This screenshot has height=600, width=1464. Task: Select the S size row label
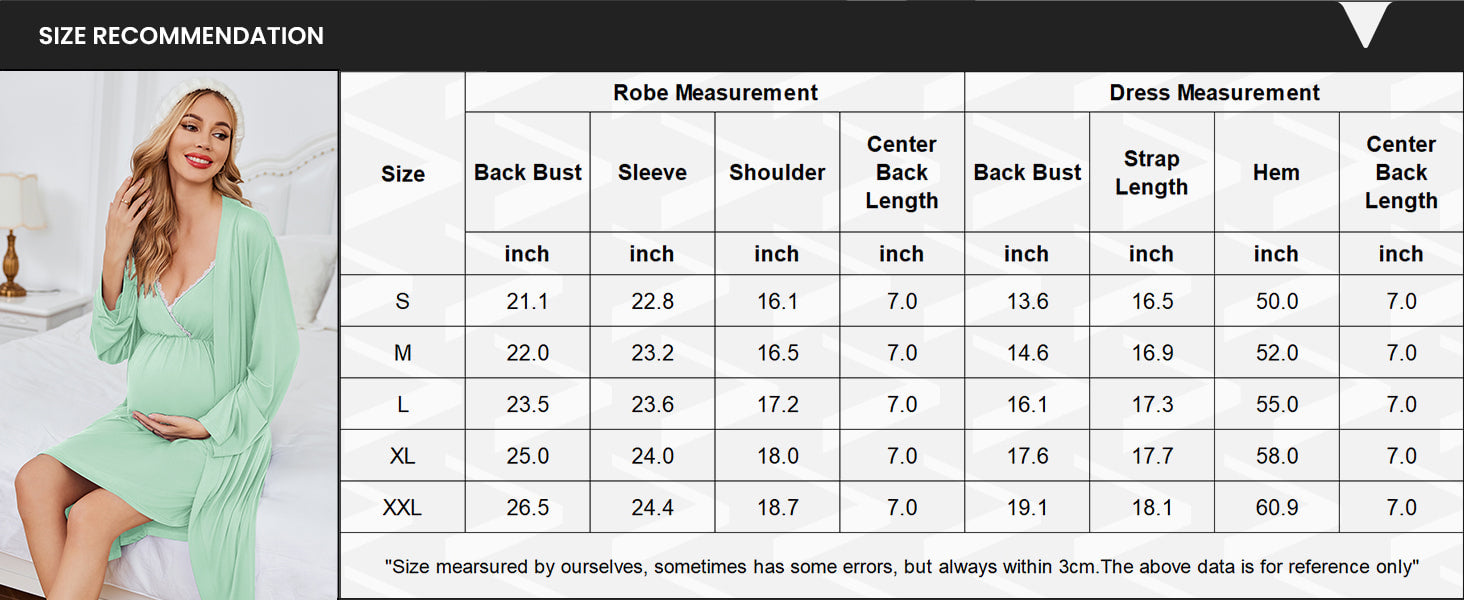click(403, 301)
